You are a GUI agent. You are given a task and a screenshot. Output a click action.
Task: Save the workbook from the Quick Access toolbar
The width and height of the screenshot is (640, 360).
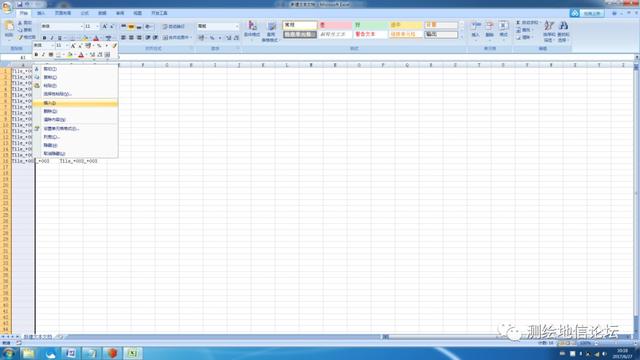pyautogui.click(x=19, y=4)
